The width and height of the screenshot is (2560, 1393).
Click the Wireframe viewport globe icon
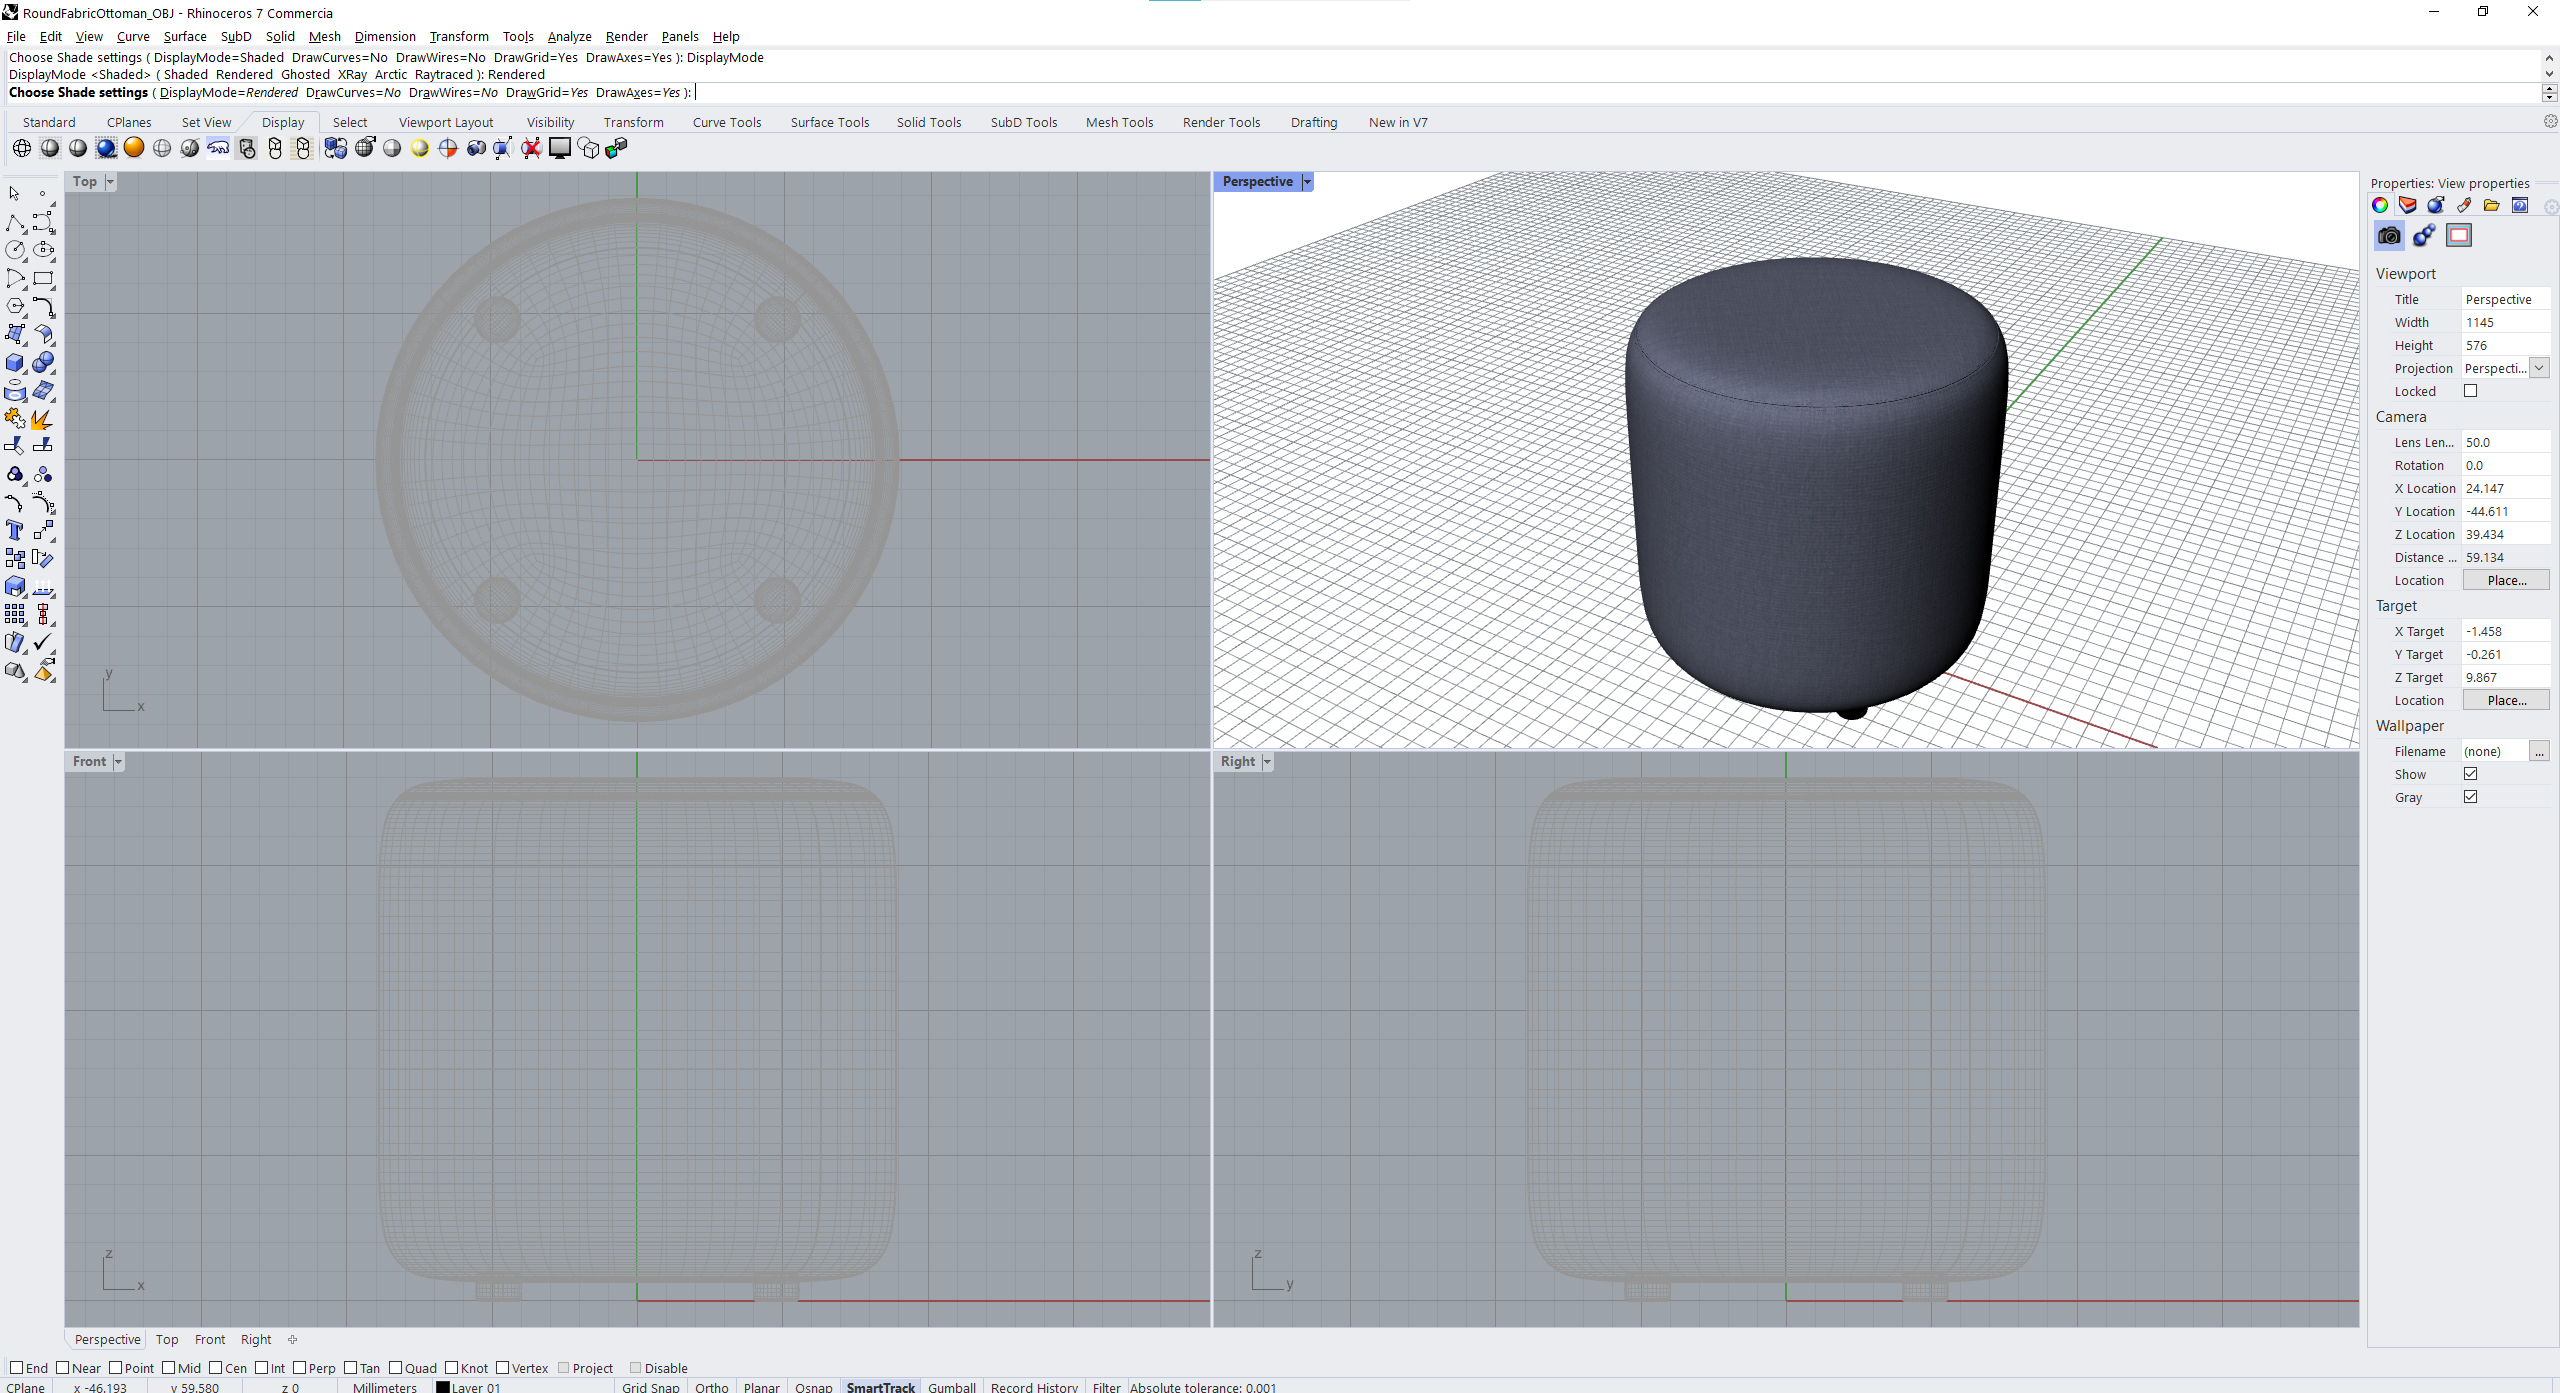(x=22, y=148)
